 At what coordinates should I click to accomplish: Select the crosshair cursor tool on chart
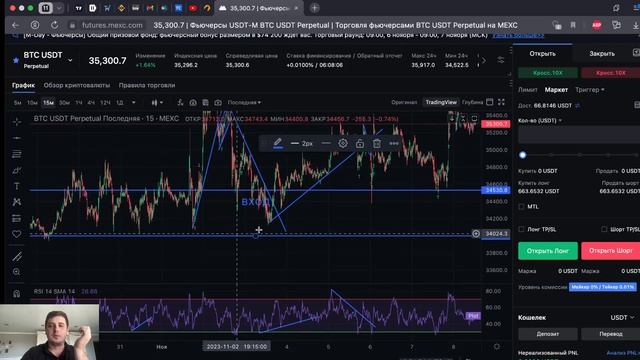17,122
